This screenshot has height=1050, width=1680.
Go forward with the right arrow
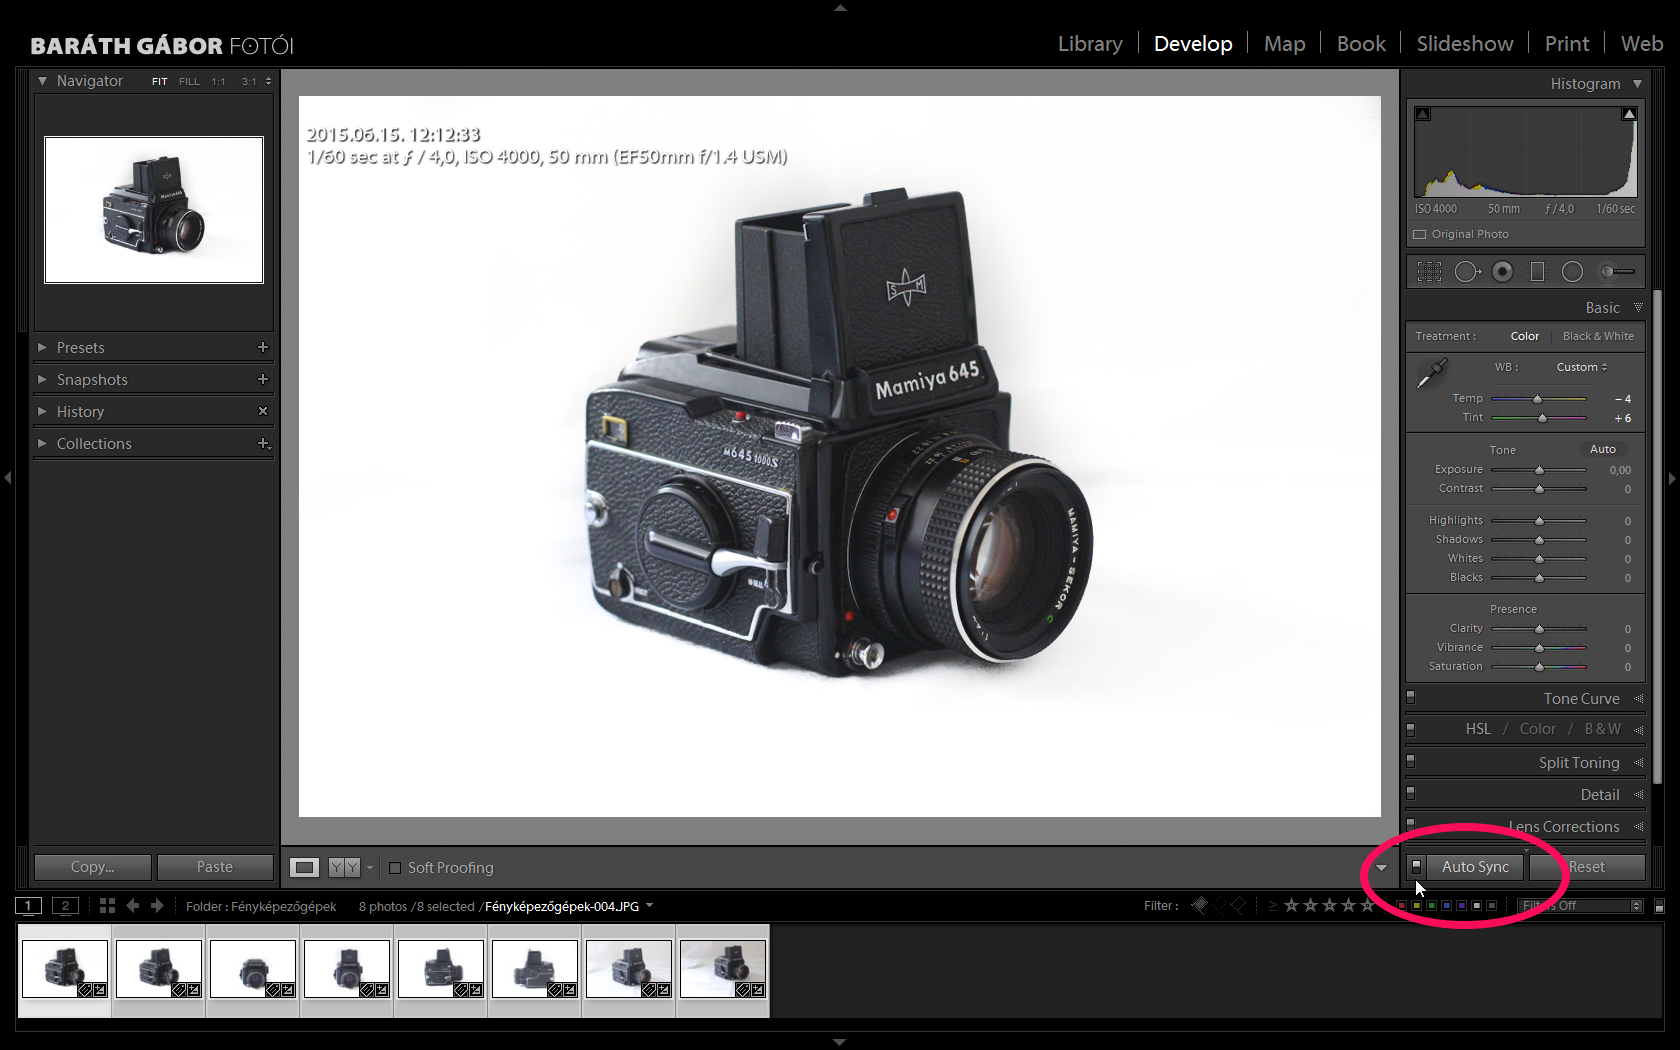(x=157, y=906)
